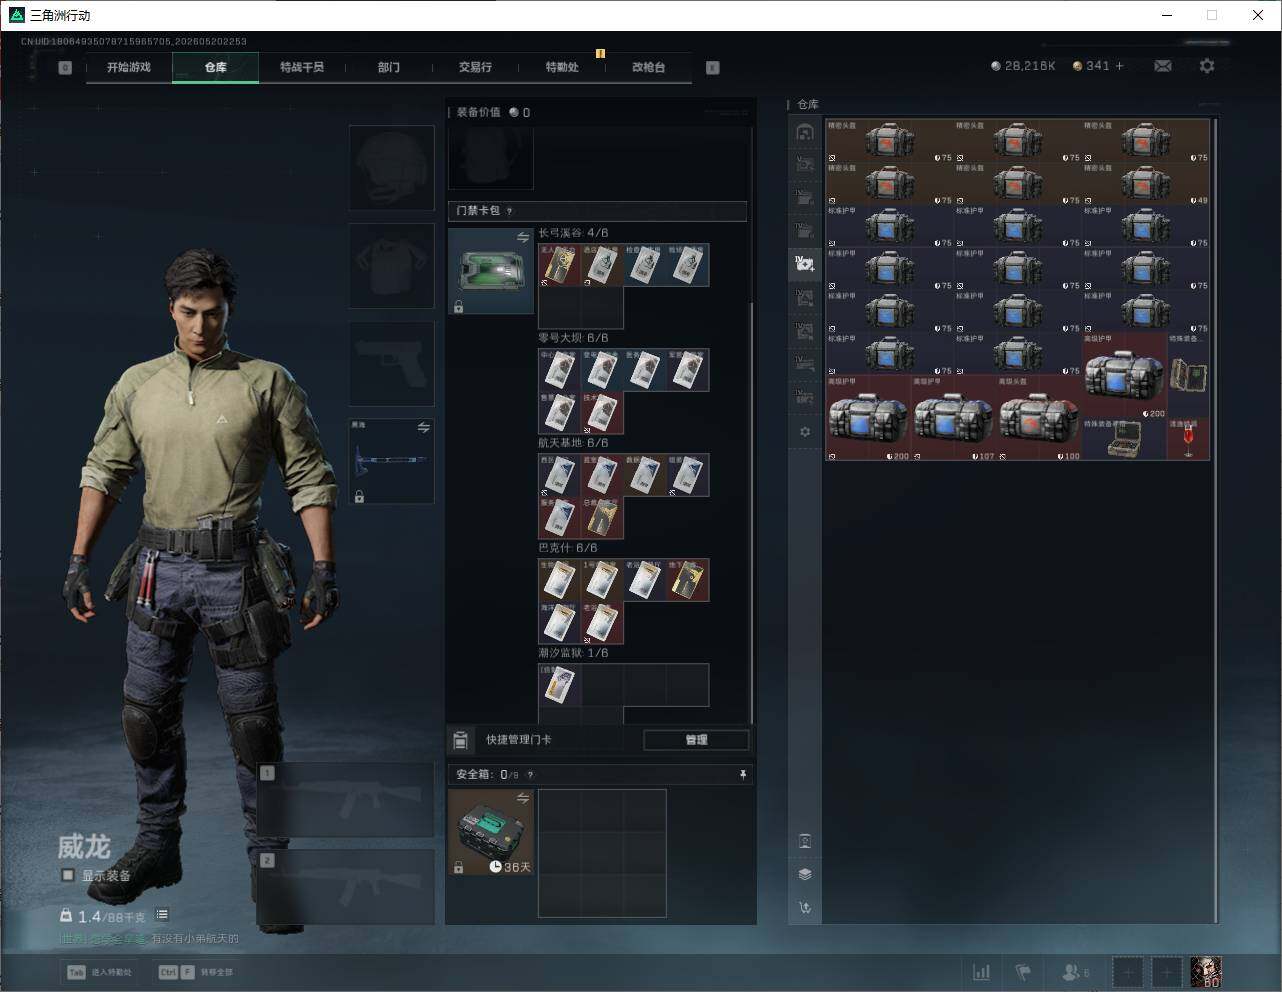The image size is (1282, 992).
Task: Select the safe box showing 36天
Action: click(x=491, y=832)
